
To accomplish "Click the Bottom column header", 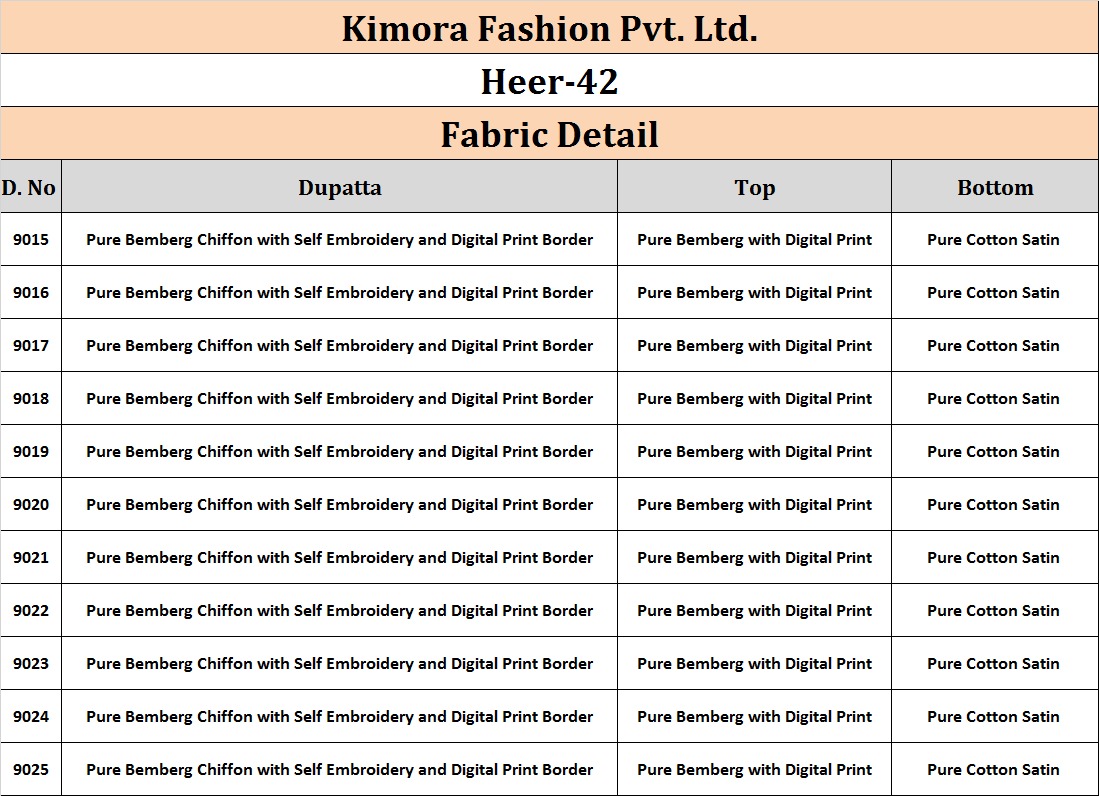I will point(994,187).
